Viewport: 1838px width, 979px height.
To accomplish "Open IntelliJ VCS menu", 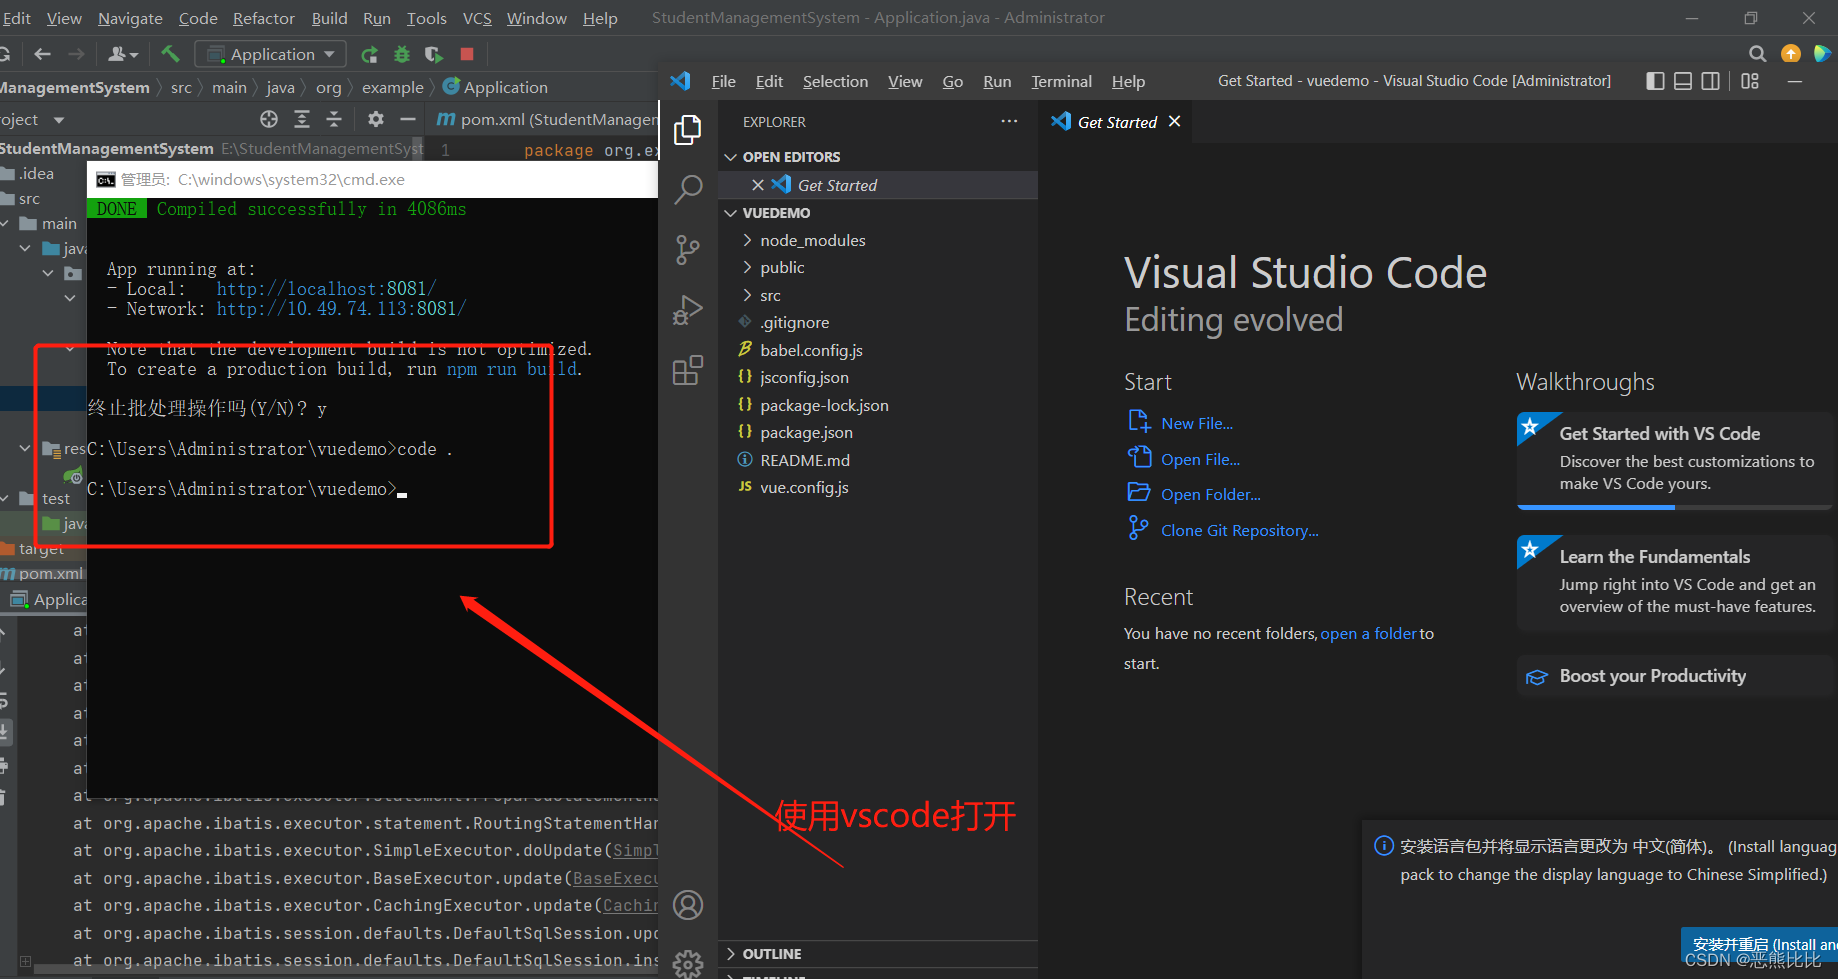I will pyautogui.click(x=477, y=18).
